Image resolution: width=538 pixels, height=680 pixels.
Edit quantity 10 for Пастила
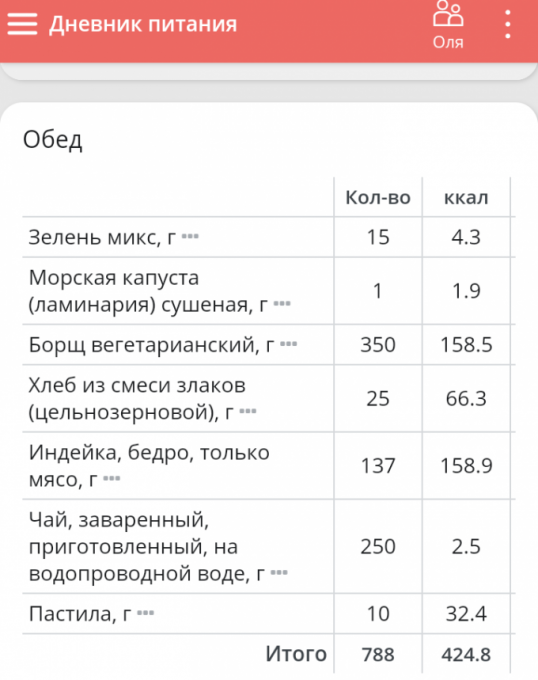[x=378, y=614]
